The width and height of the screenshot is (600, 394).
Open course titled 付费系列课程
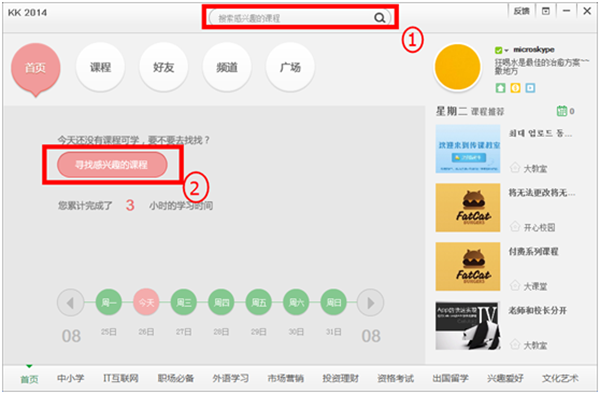click(x=533, y=251)
